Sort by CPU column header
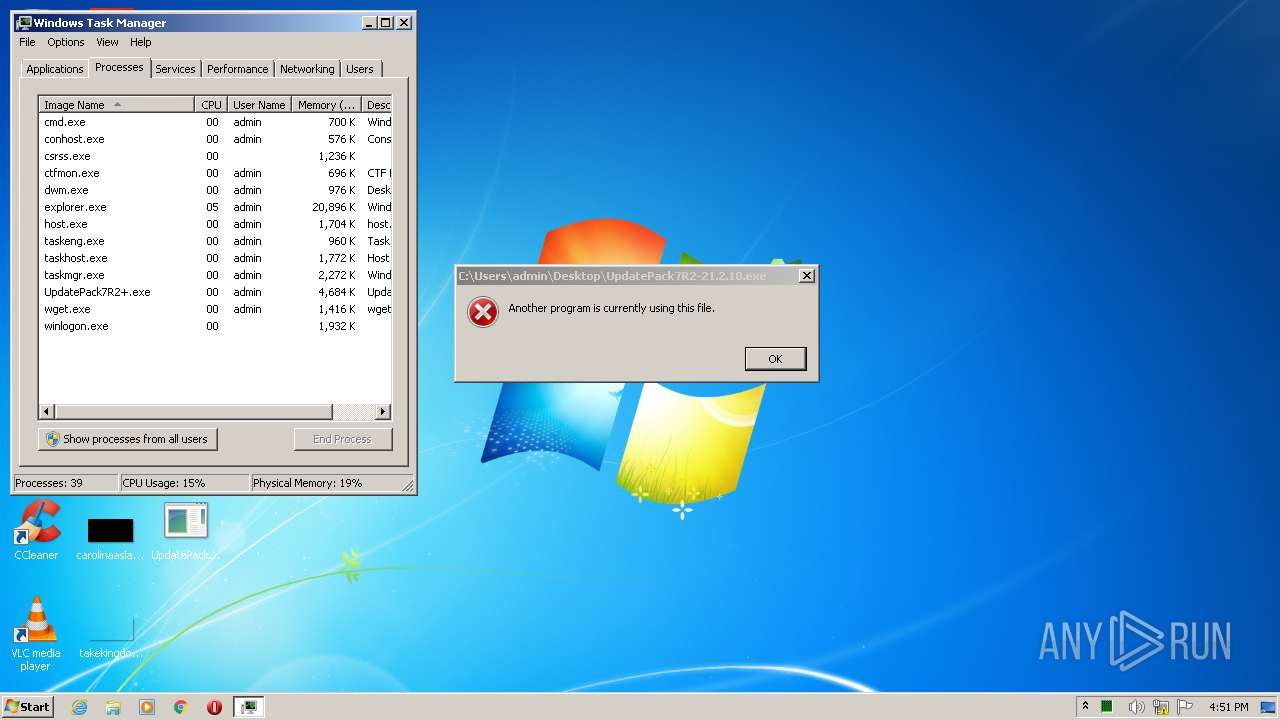 pyautogui.click(x=211, y=105)
